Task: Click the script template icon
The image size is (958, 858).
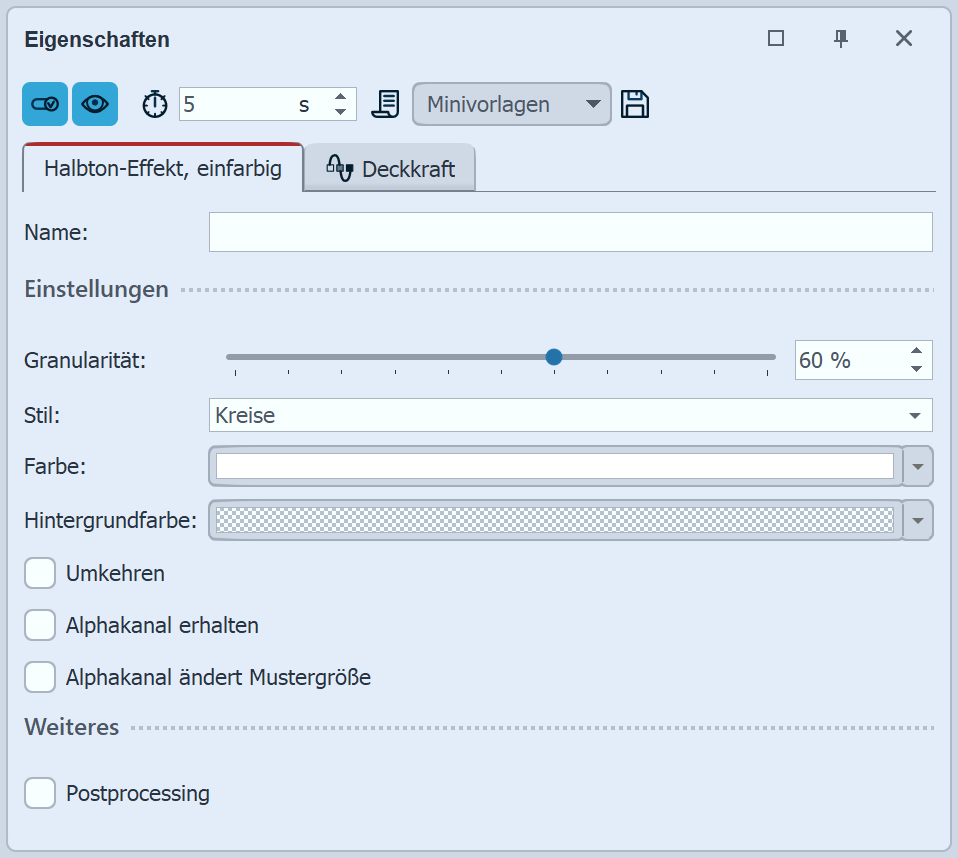Action: (x=386, y=104)
